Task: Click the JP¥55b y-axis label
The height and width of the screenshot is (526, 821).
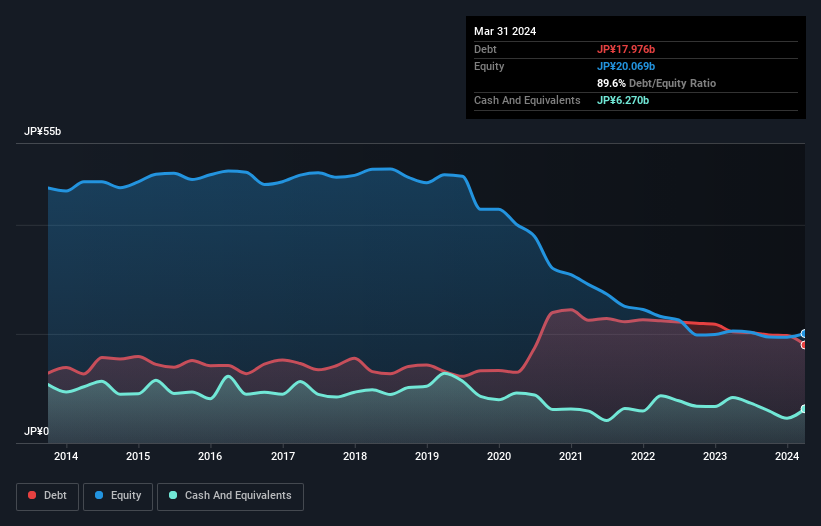Action: [42, 131]
